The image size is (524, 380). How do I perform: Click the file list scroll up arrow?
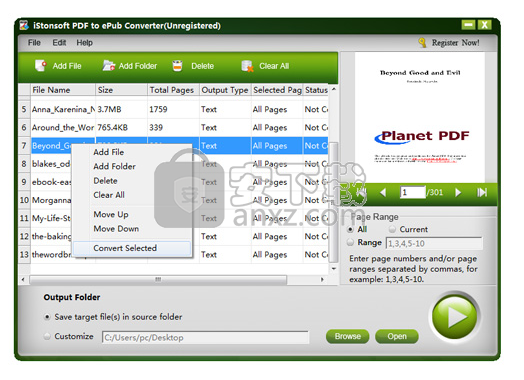(x=334, y=90)
